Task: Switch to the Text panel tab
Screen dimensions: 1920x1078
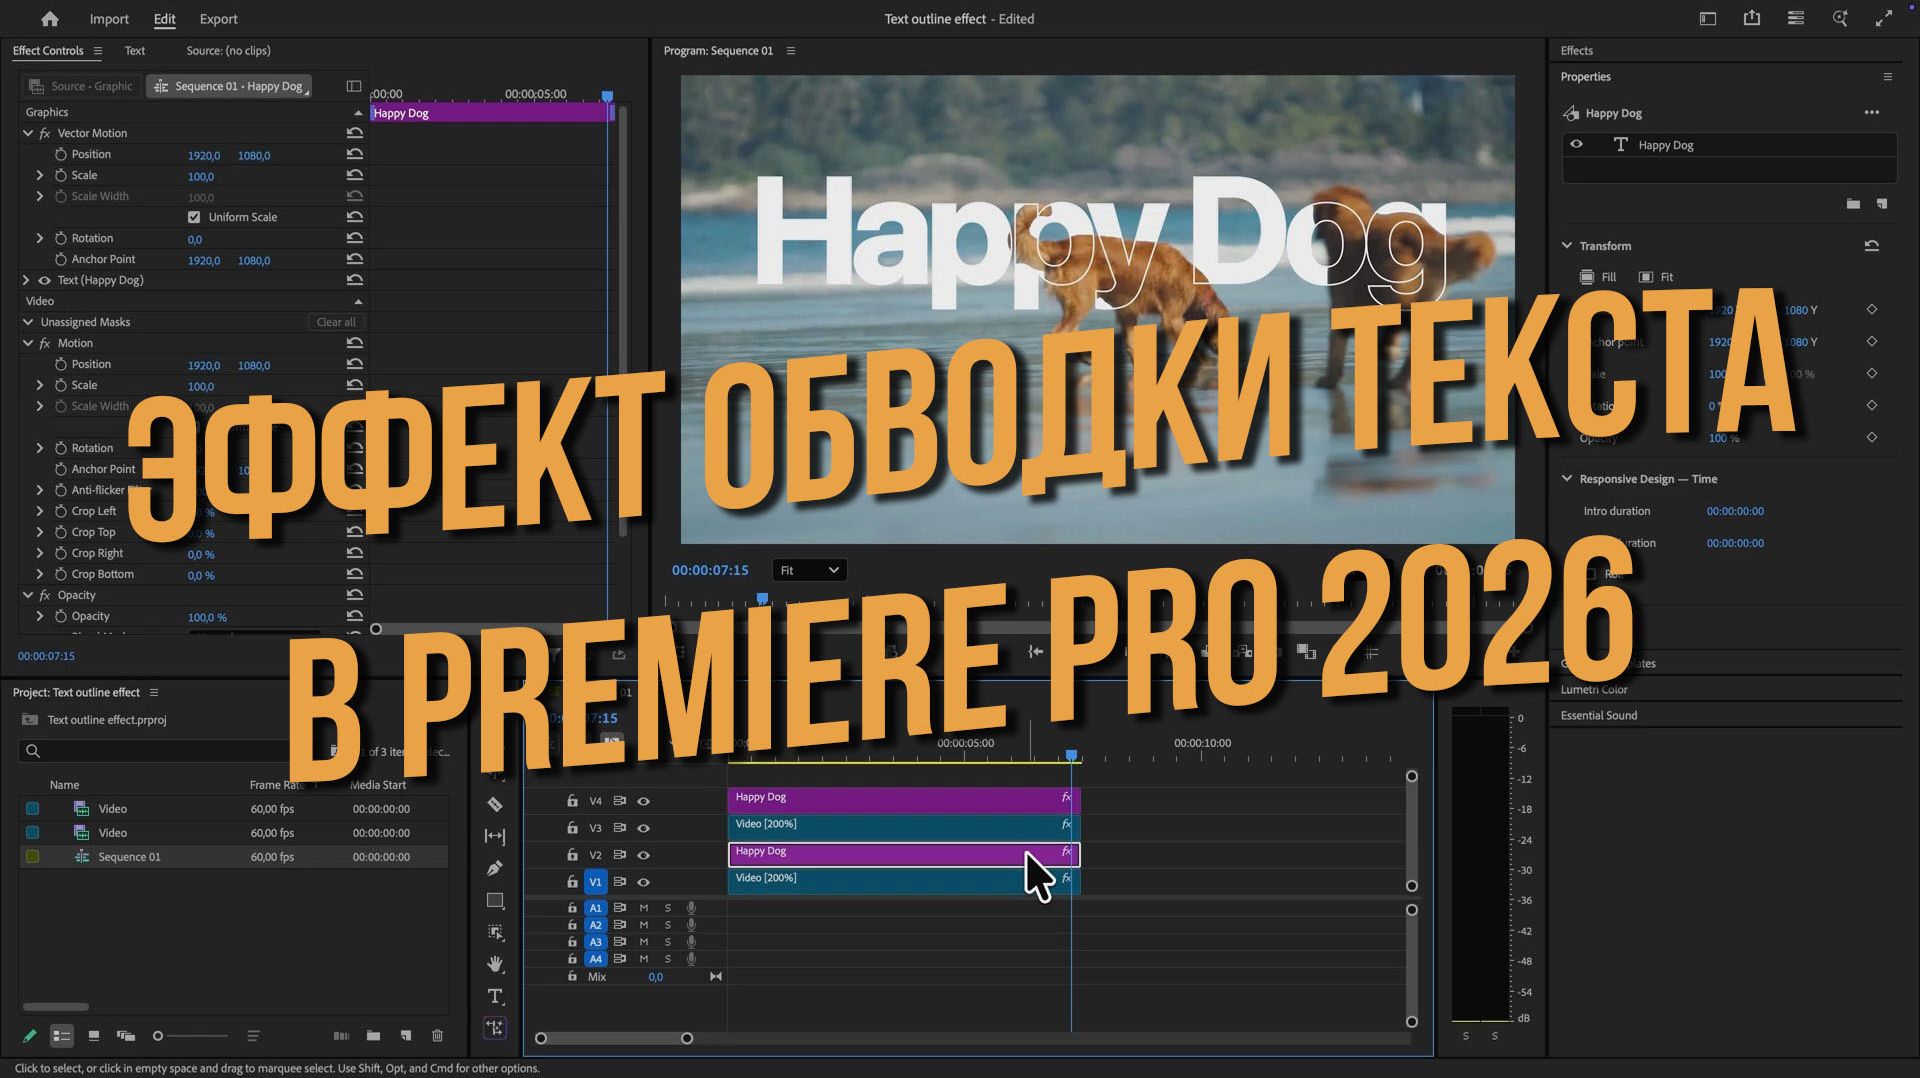Action: (x=135, y=51)
